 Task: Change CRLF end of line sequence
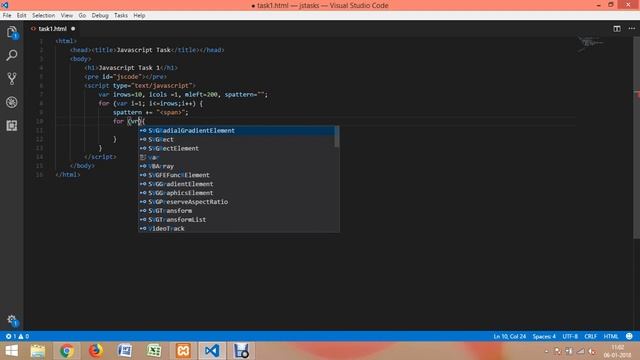pos(591,336)
